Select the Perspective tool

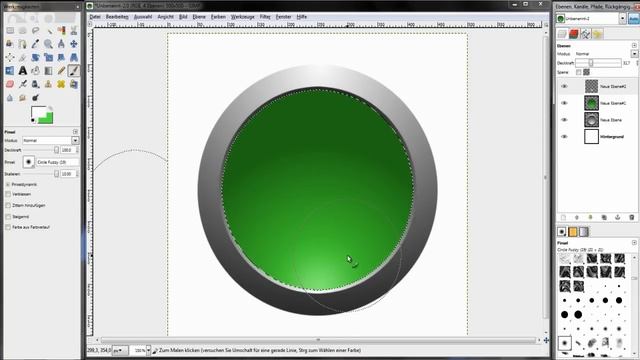pos(74,57)
